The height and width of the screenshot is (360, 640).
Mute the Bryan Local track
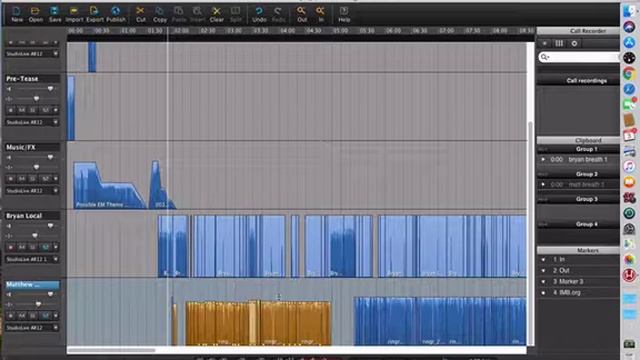click(x=22, y=247)
